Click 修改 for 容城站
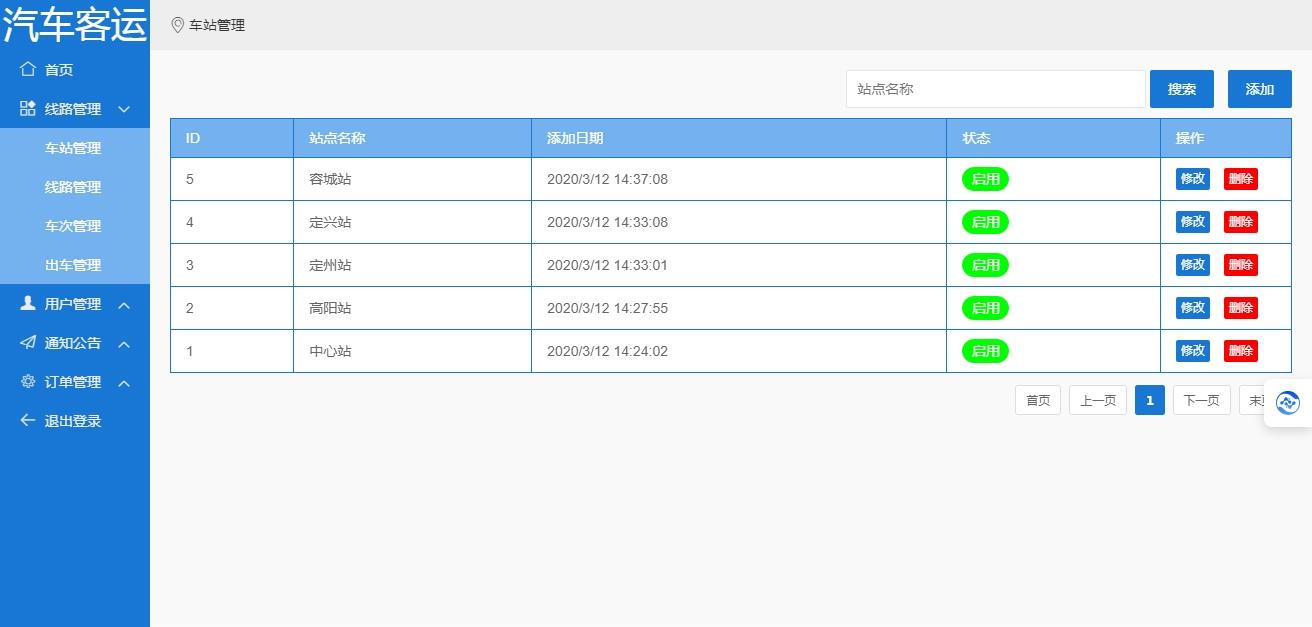The height and width of the screenshot is (627, 1312). pyautogui.click(x=1192, y=179)
